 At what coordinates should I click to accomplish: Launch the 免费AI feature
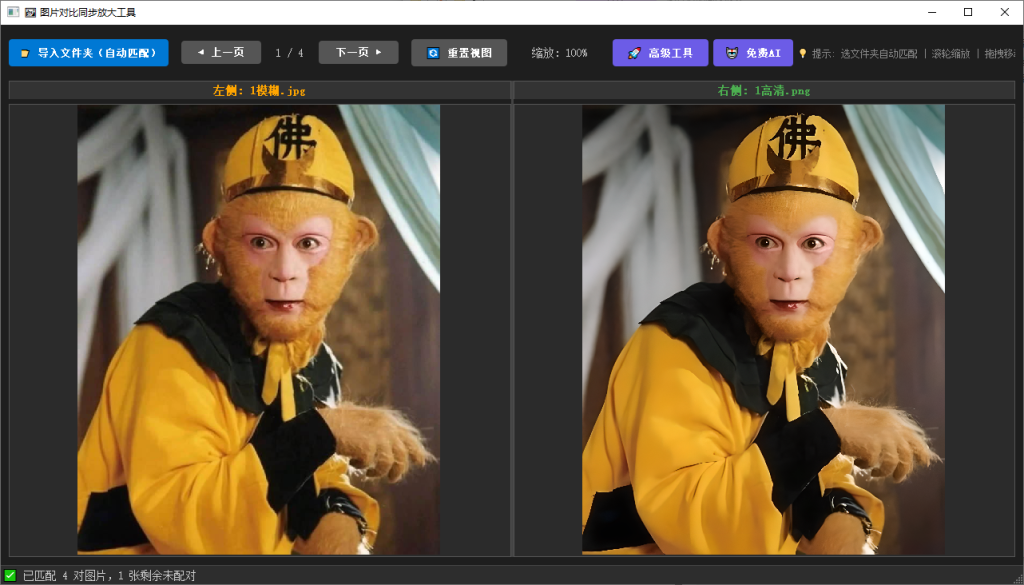(753, 53)
